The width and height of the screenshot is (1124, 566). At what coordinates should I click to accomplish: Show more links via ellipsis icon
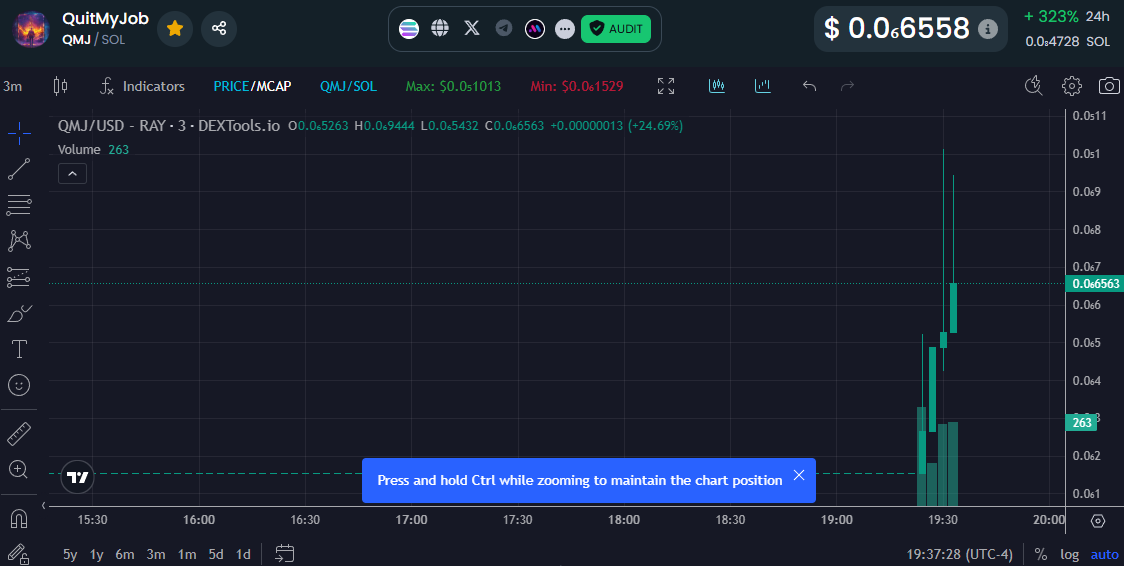click(x=565, y=29)
